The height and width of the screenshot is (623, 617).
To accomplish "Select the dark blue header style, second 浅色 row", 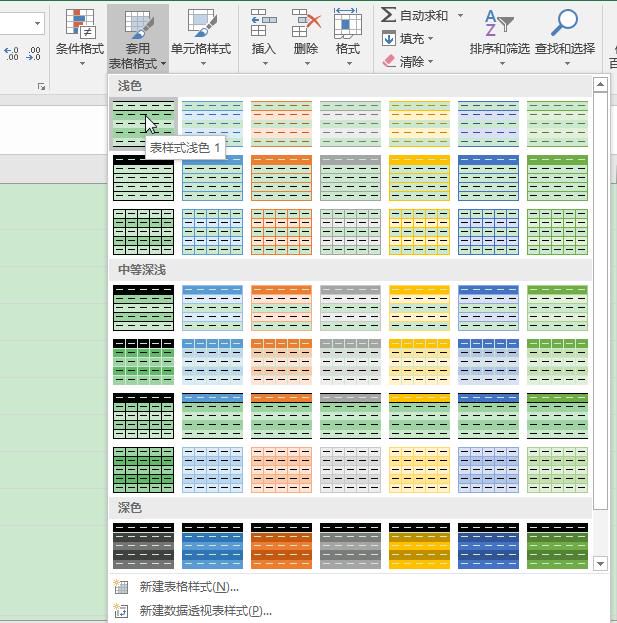I will point(488,178).
